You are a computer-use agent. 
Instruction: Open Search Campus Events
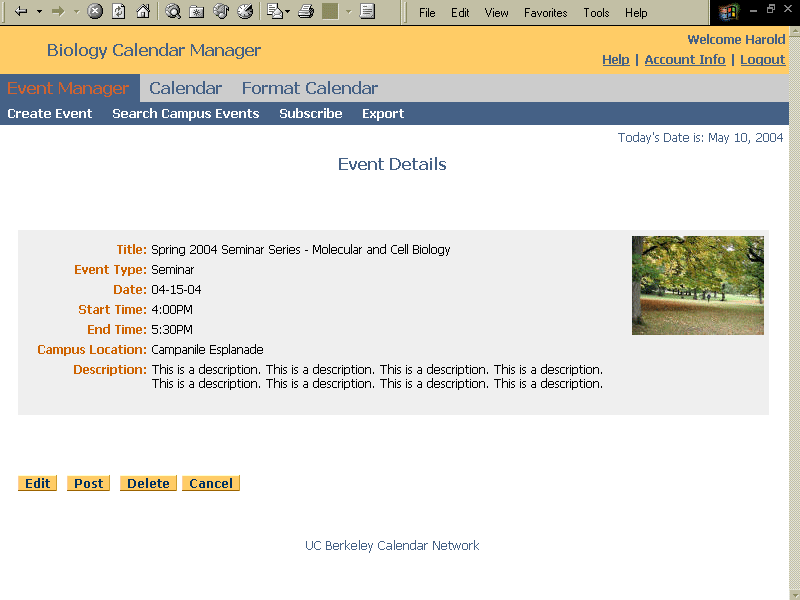pyautogui.click(x=186, y=114)
